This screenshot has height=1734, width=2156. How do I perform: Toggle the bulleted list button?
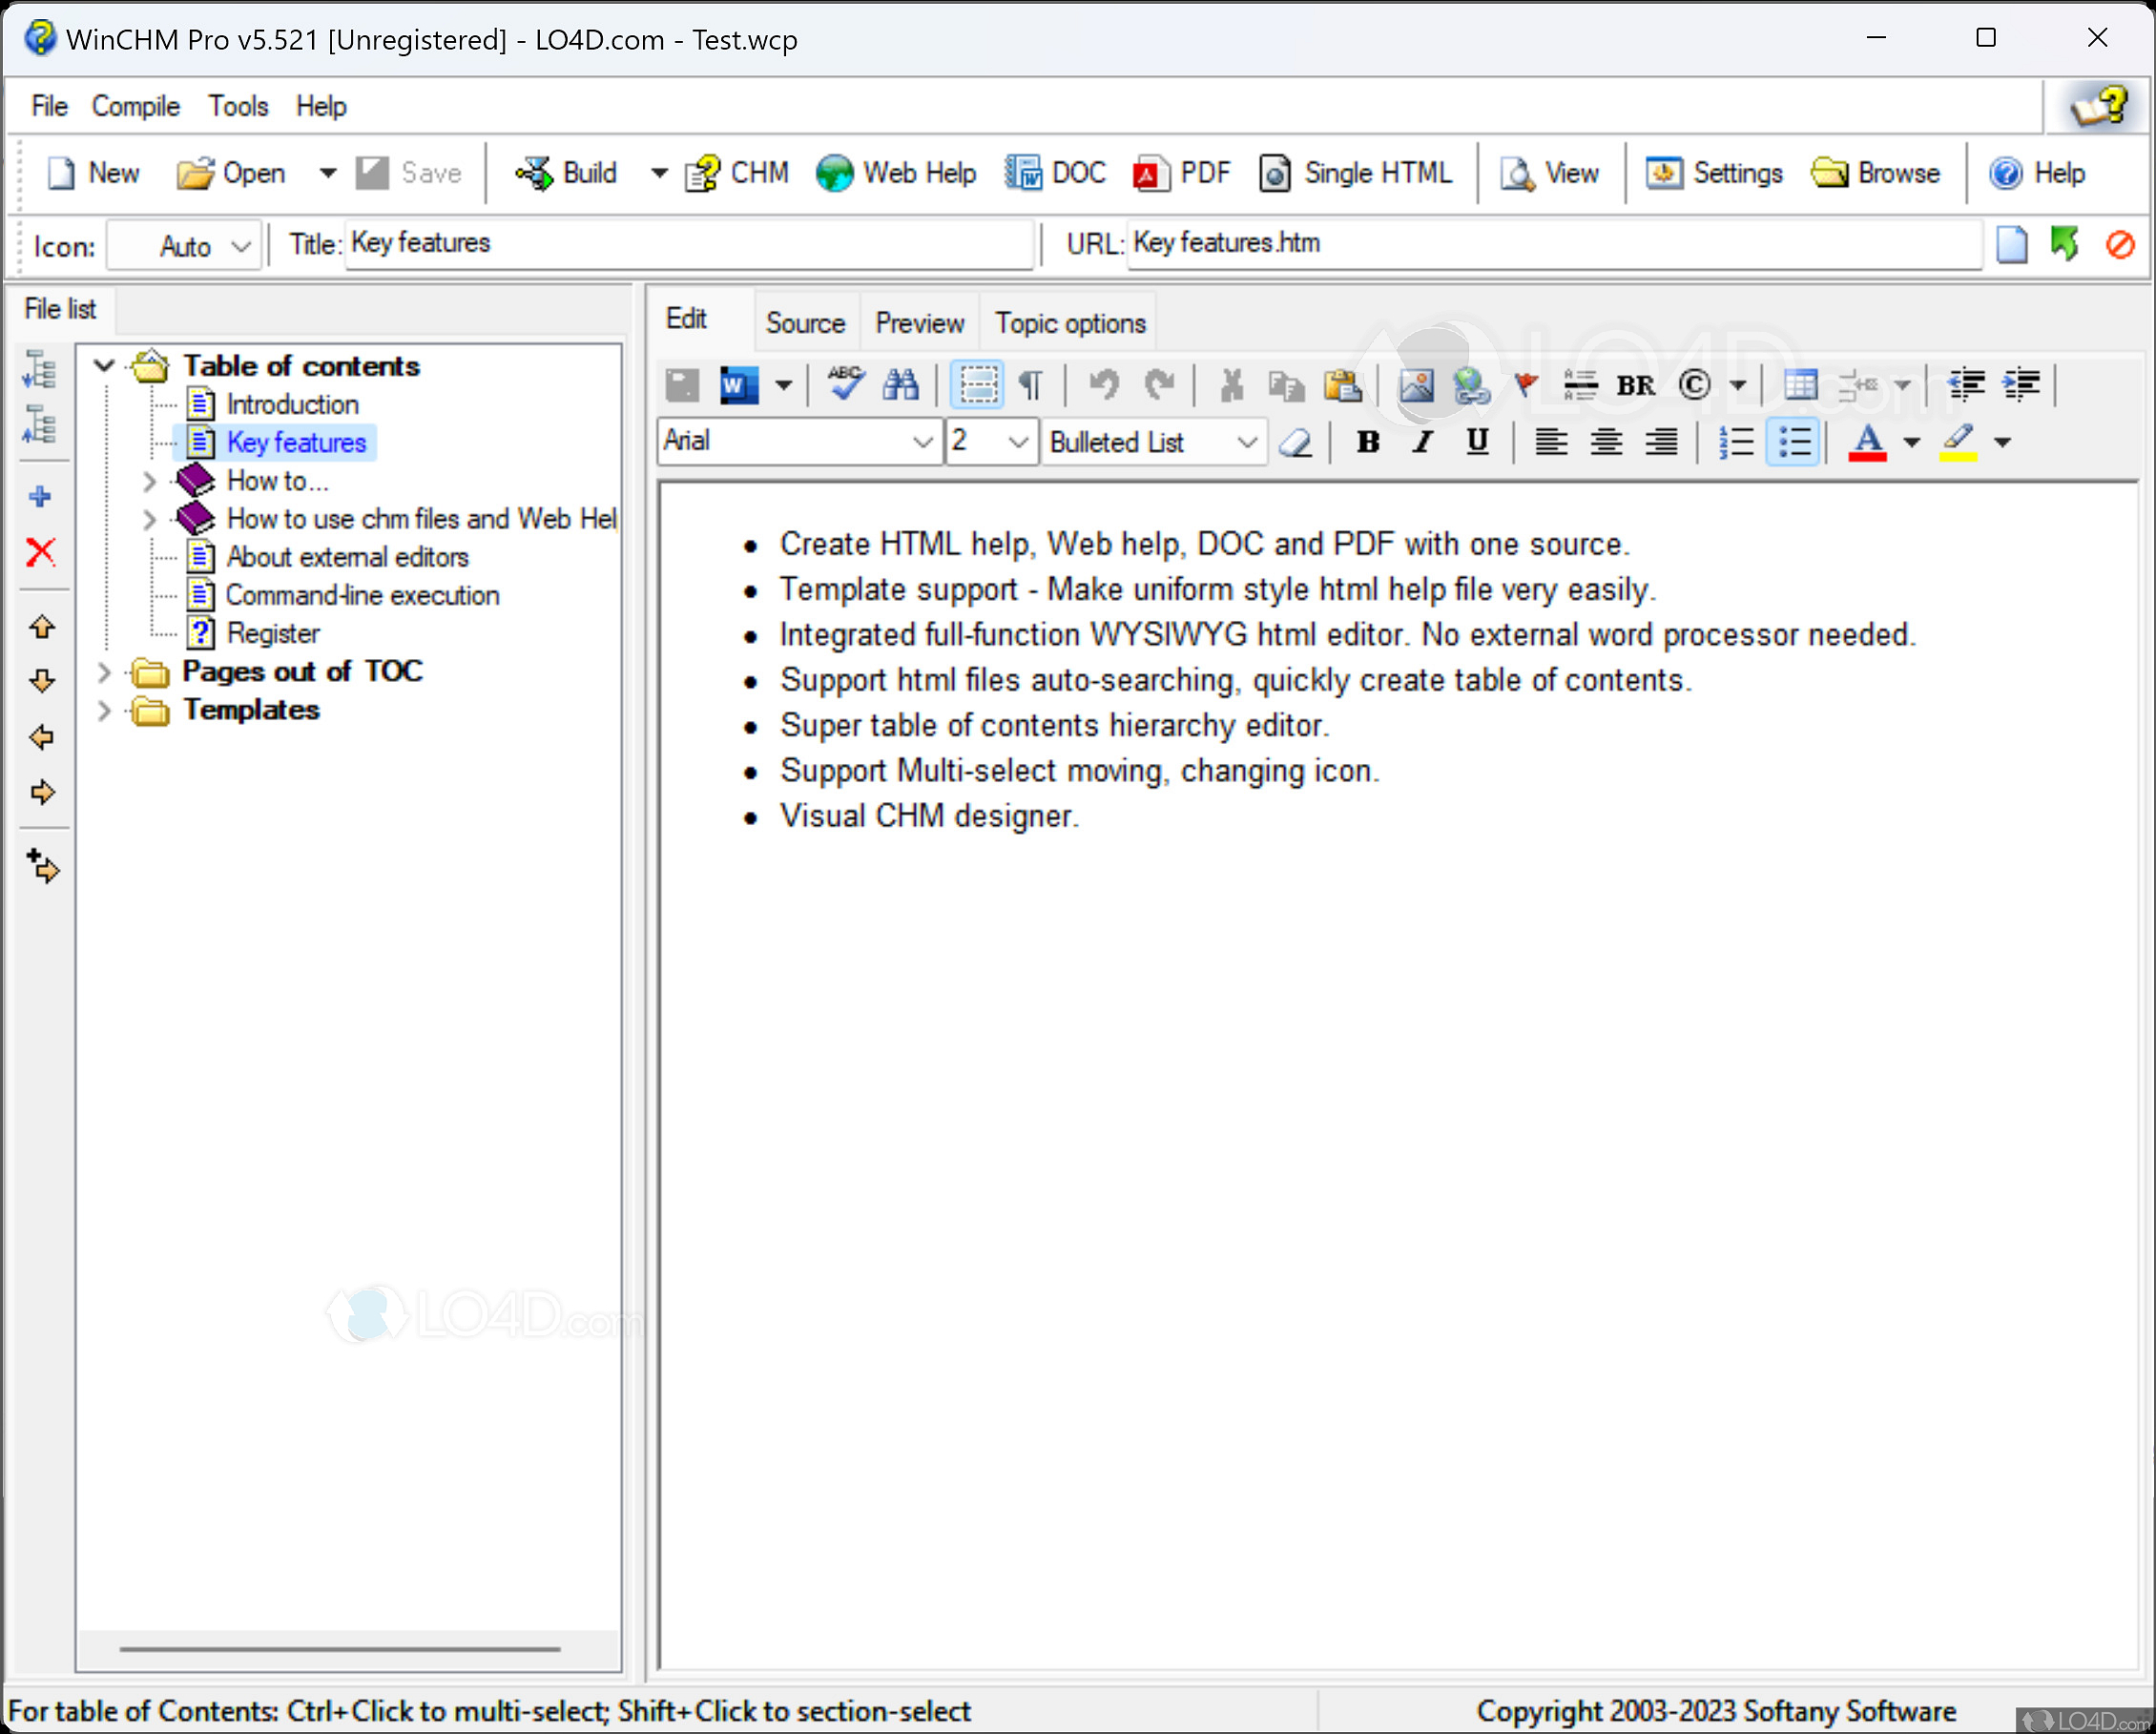click(x=1794, y=442)
